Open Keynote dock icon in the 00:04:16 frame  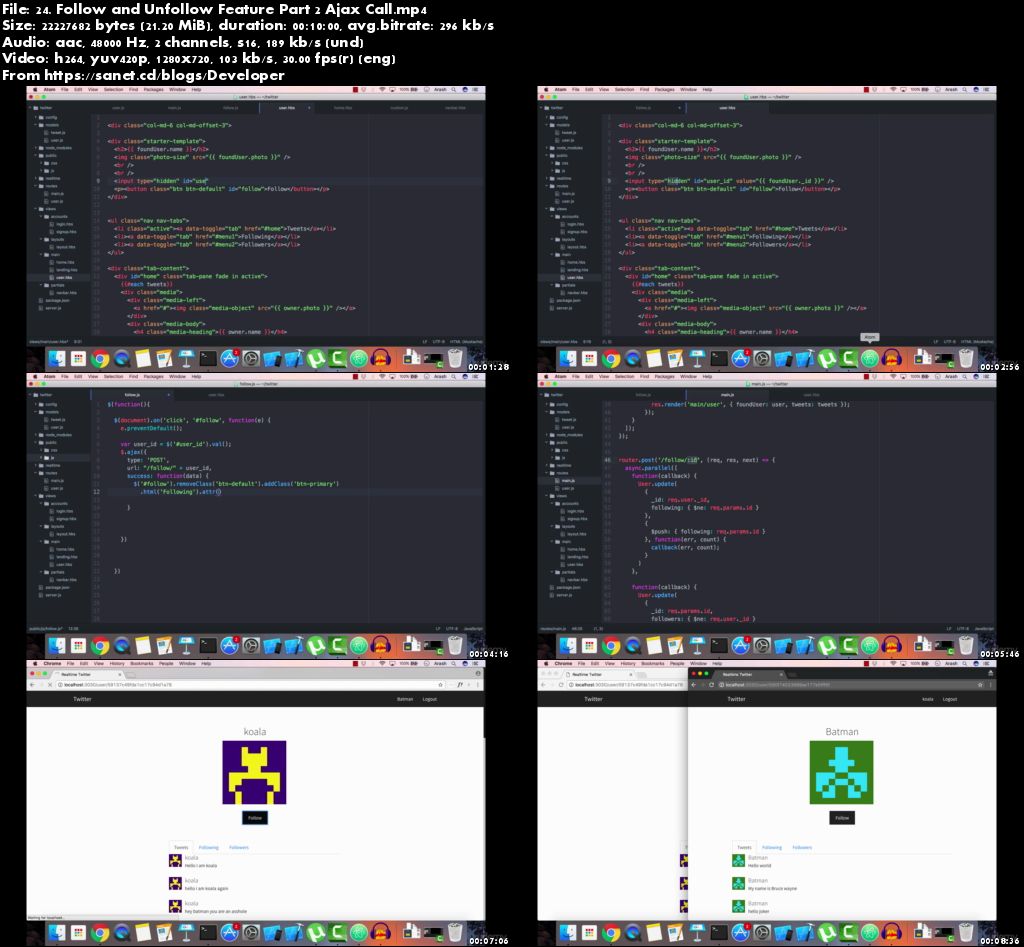coord(186,645)
